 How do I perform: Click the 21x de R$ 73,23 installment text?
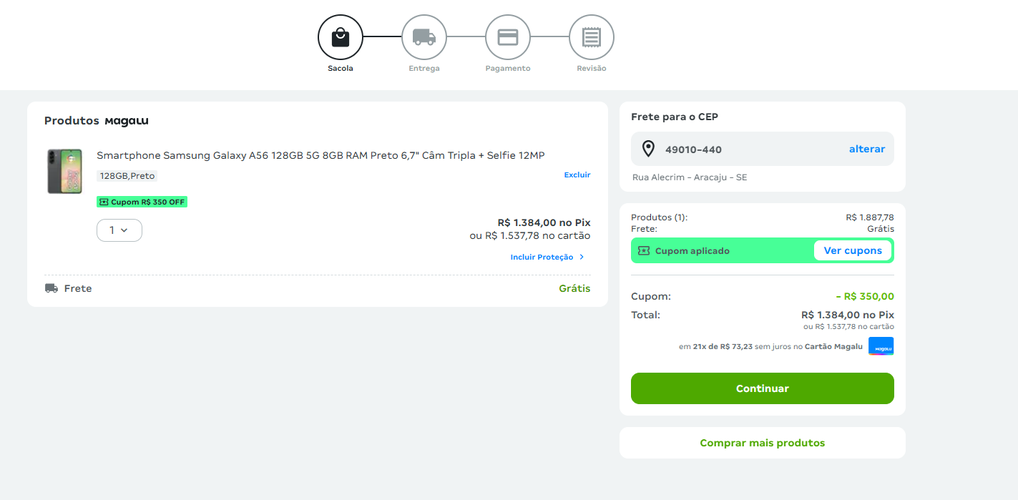723,347
